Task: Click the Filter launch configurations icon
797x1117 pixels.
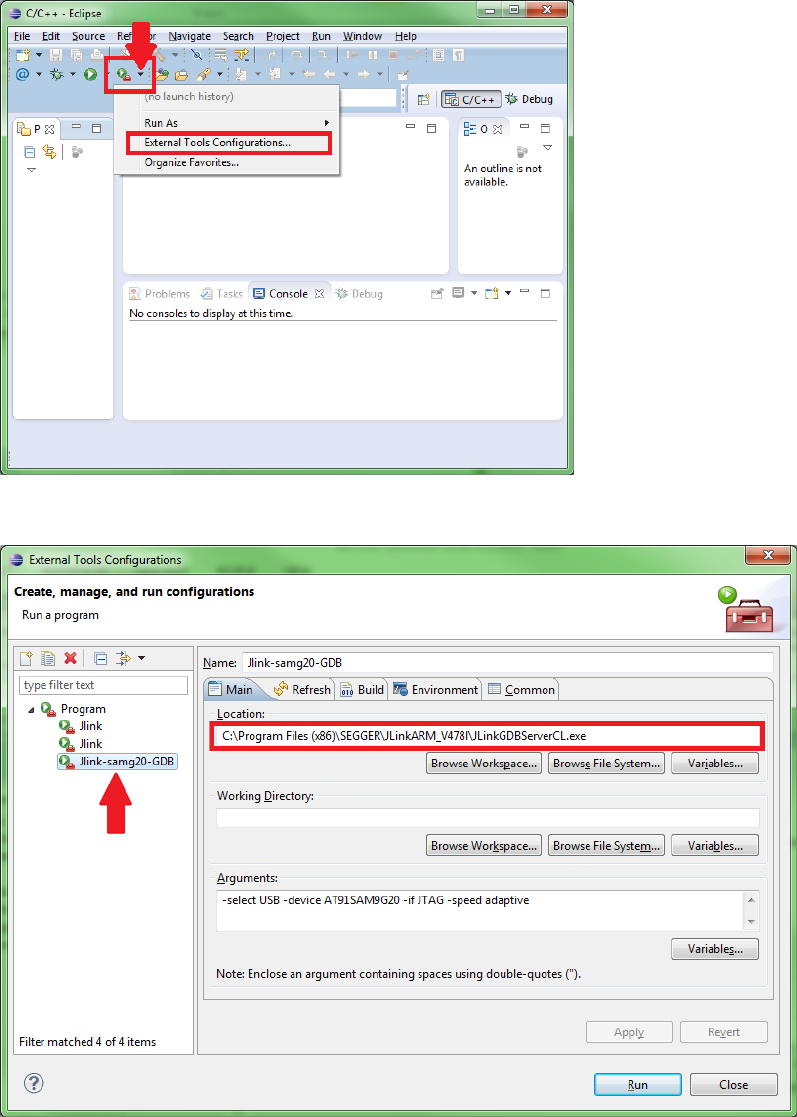Action: coord(123,658)
